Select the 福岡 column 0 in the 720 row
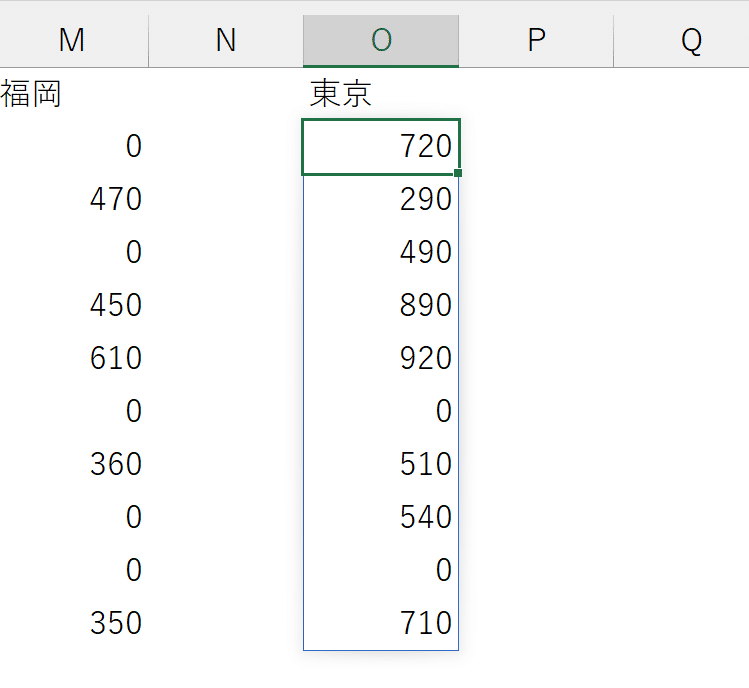 coord(74,147)
